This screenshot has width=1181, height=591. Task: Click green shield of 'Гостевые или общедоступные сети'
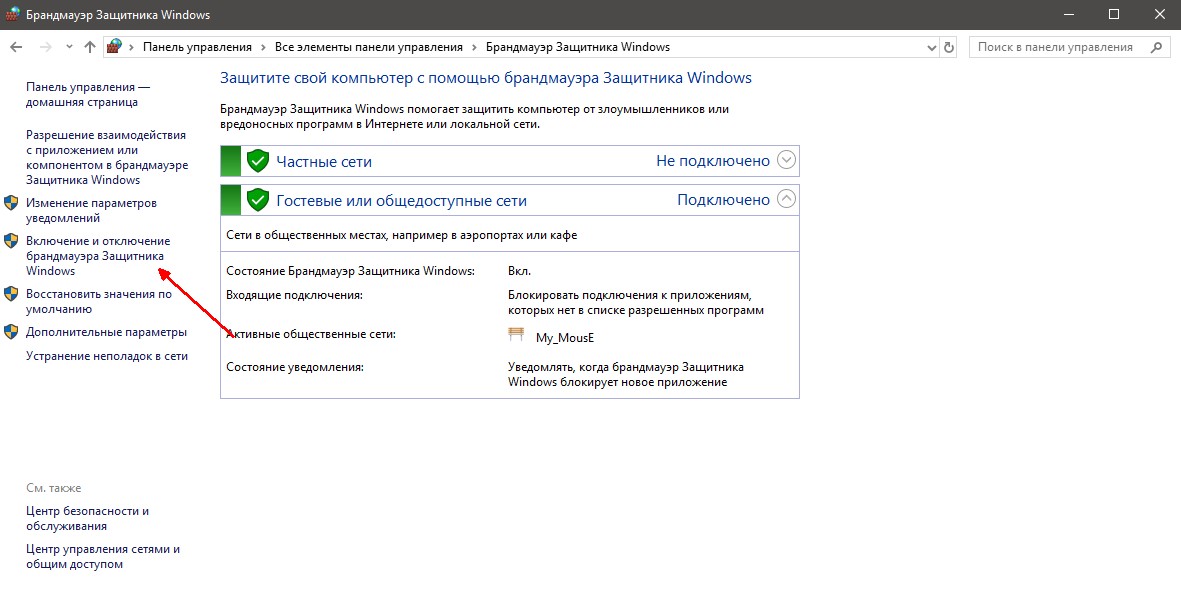tap(258, 200)
